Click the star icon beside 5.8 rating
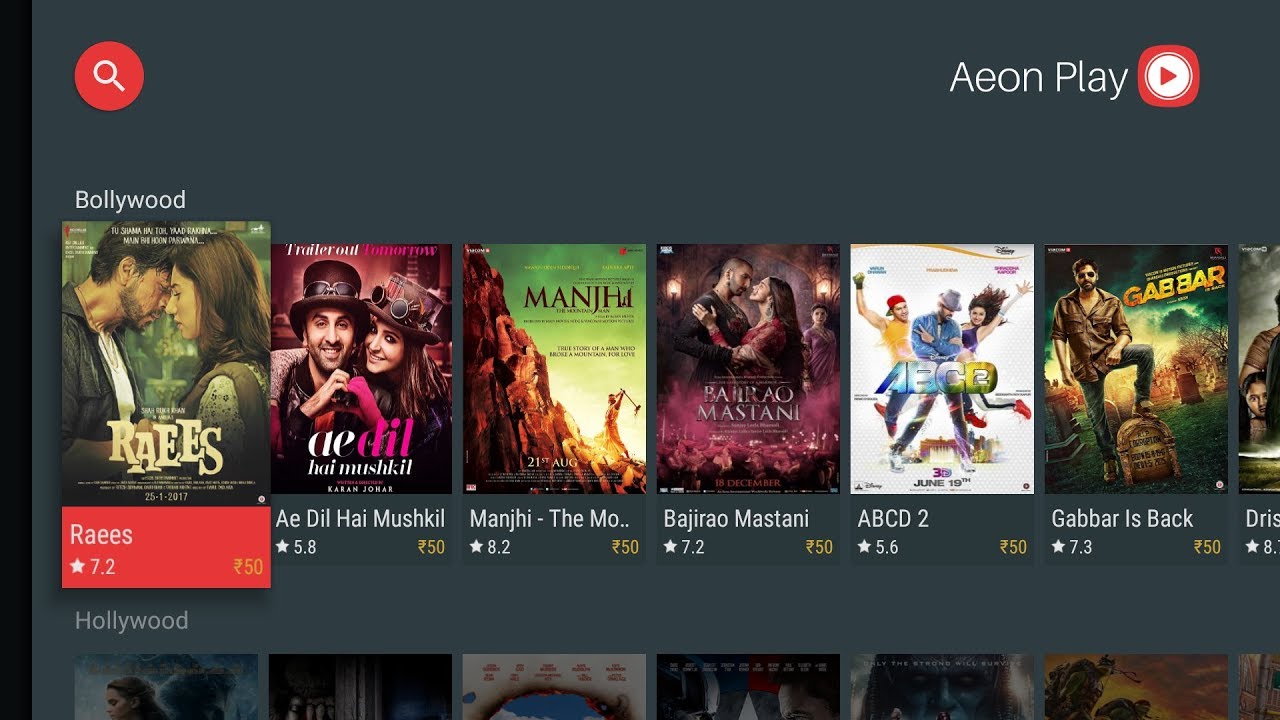Image resolution: width=1280 pixels, height=720 pixels. click(282, 547)
